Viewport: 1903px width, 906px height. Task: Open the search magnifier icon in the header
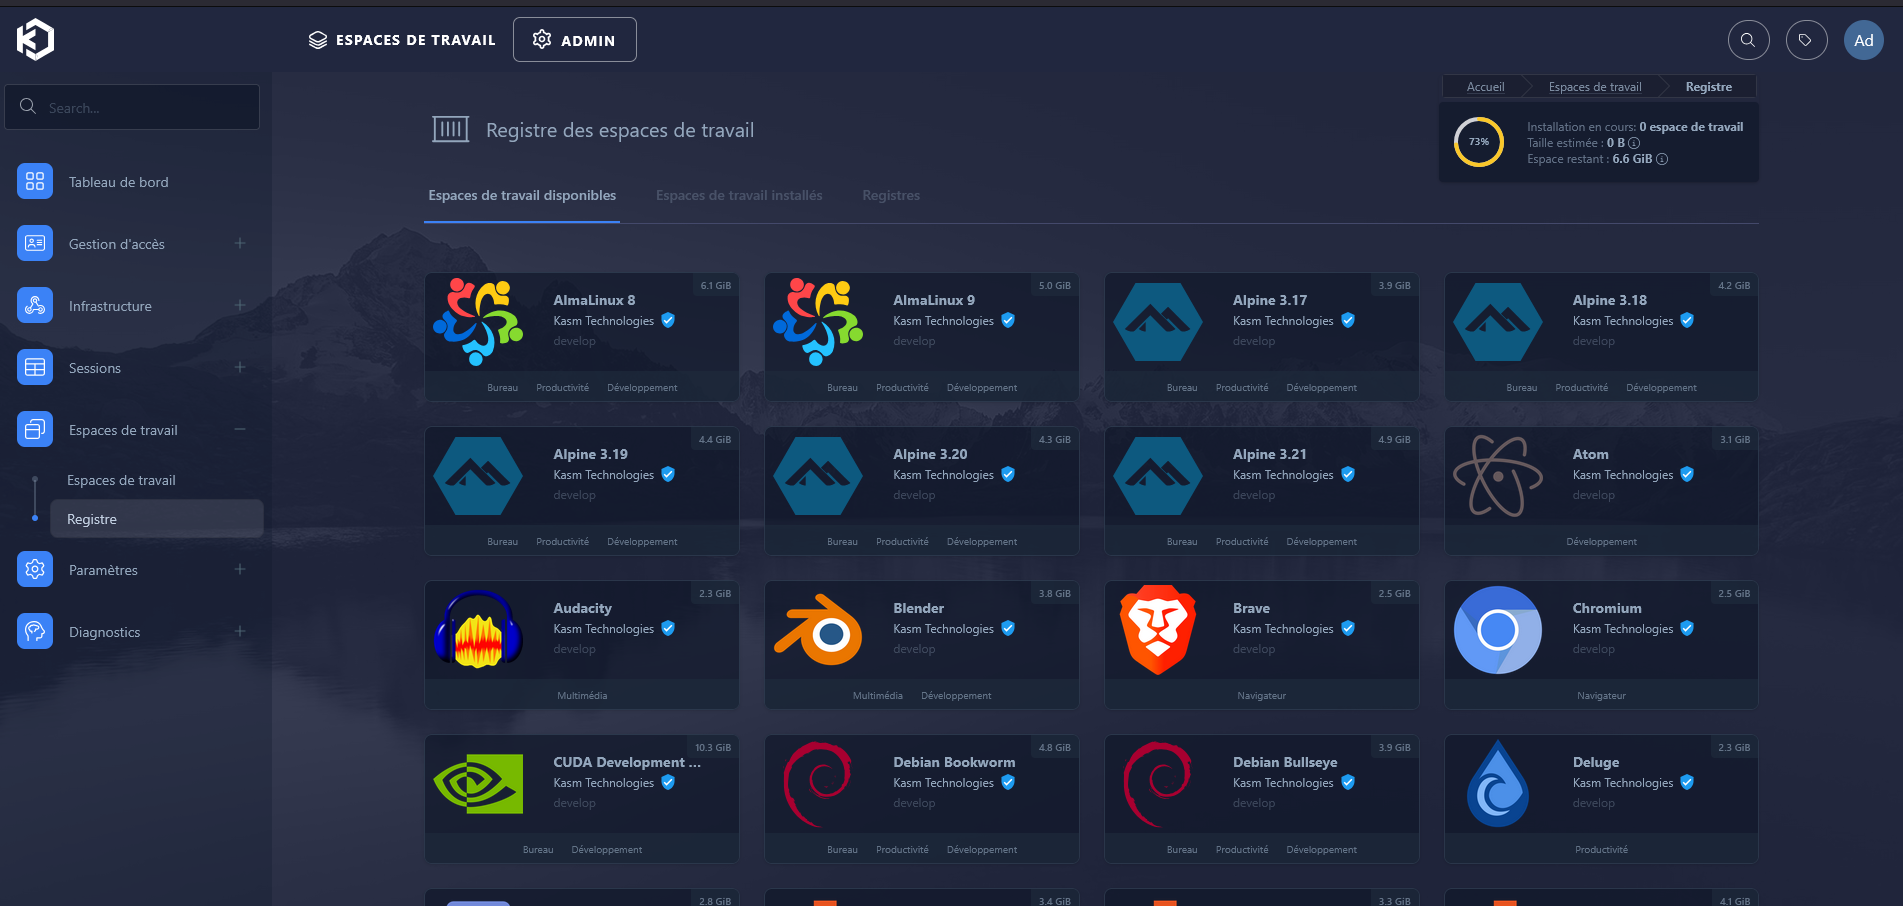(x=1748, y=40)
